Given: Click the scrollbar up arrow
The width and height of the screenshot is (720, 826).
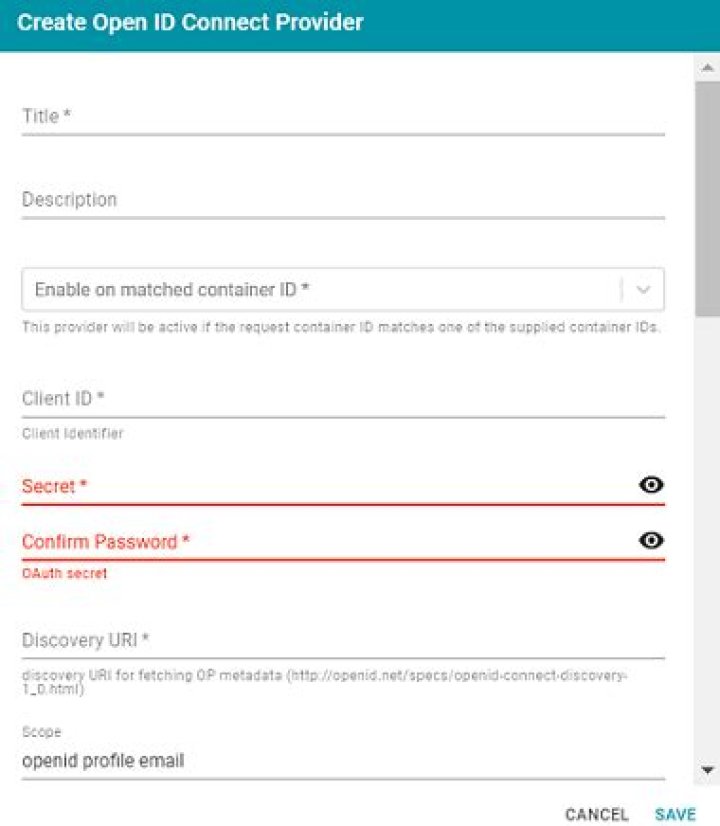Looking at the screenshot, I should [708, 67].
